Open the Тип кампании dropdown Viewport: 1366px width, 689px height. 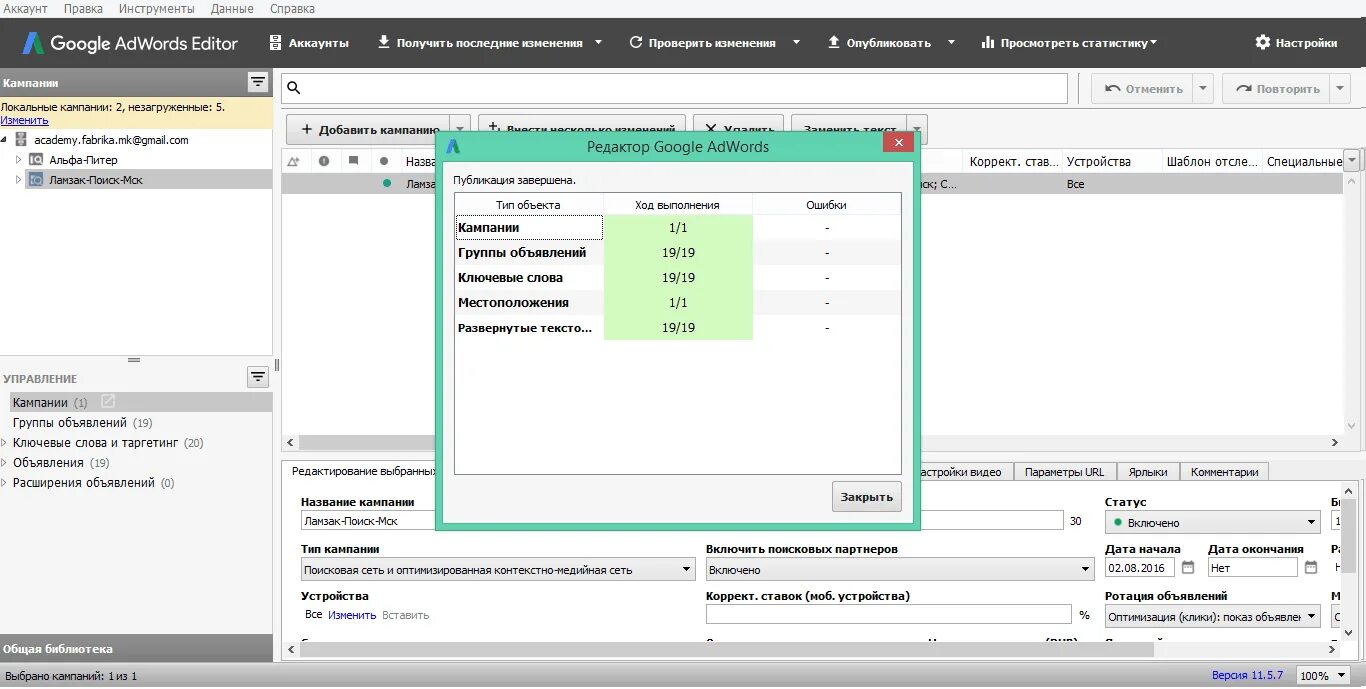point(498,570)
